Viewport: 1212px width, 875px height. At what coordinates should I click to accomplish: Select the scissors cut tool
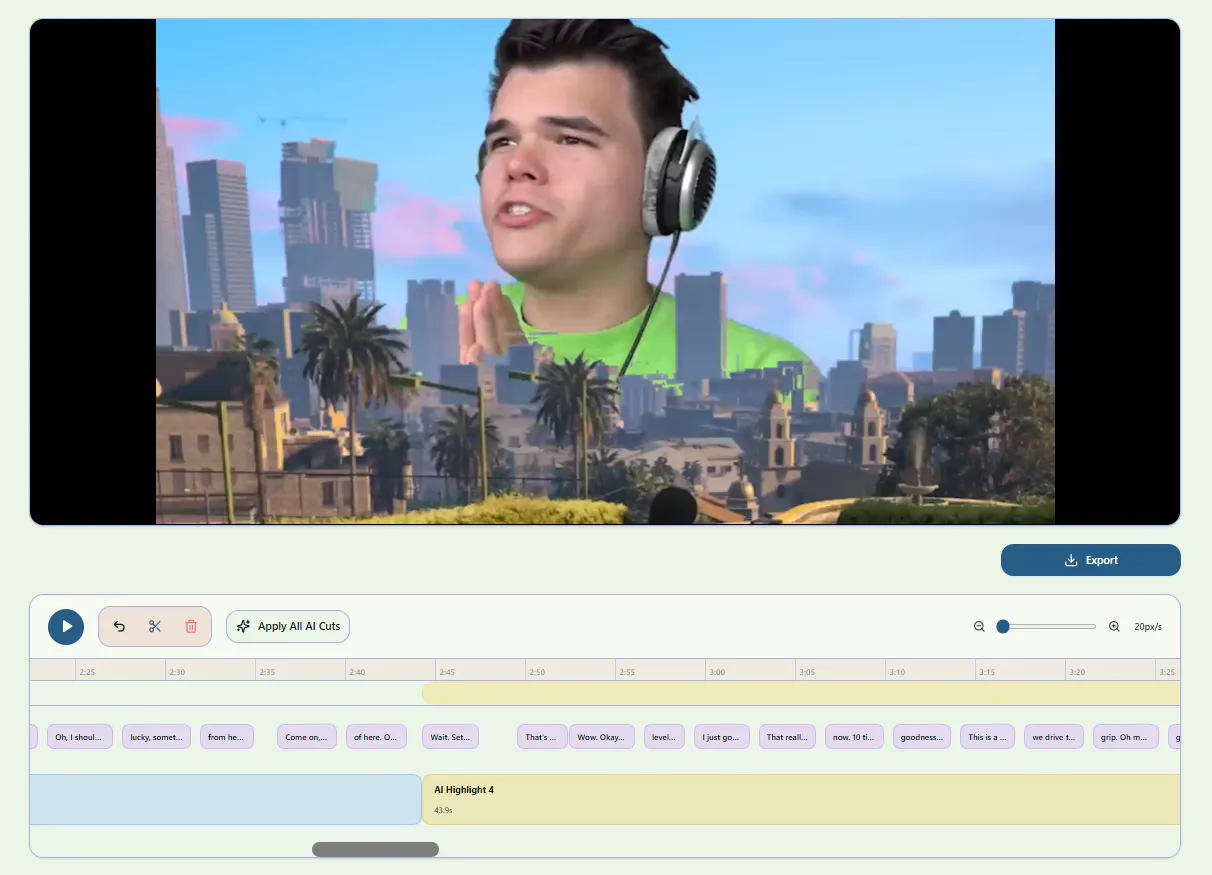tap(155, 626)
